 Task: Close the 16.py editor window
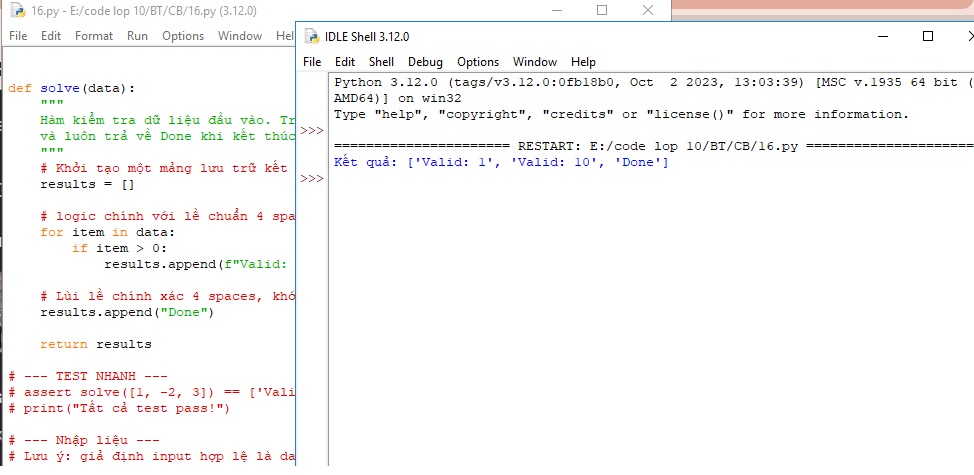coord(648,10)
